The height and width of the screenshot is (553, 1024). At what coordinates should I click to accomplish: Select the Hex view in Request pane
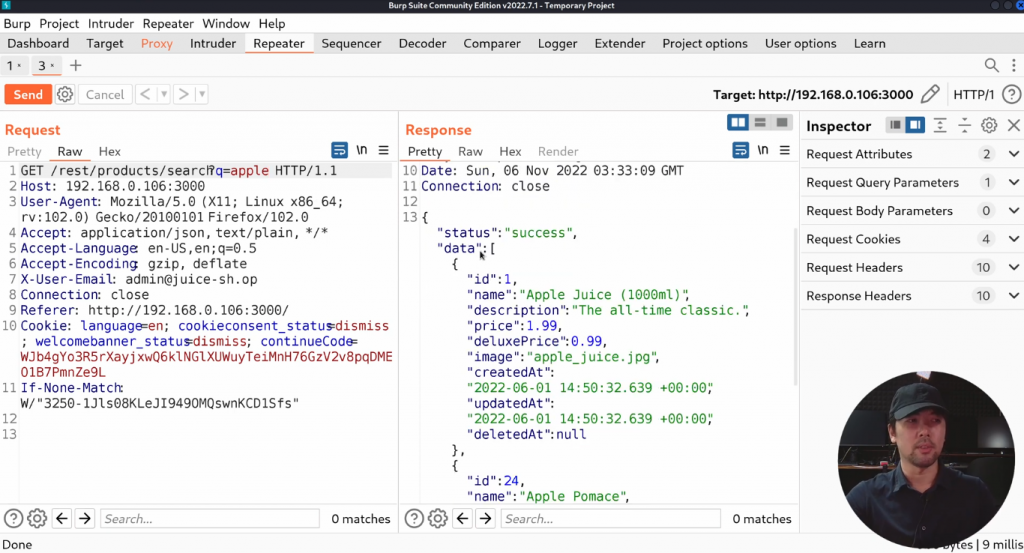110,151
